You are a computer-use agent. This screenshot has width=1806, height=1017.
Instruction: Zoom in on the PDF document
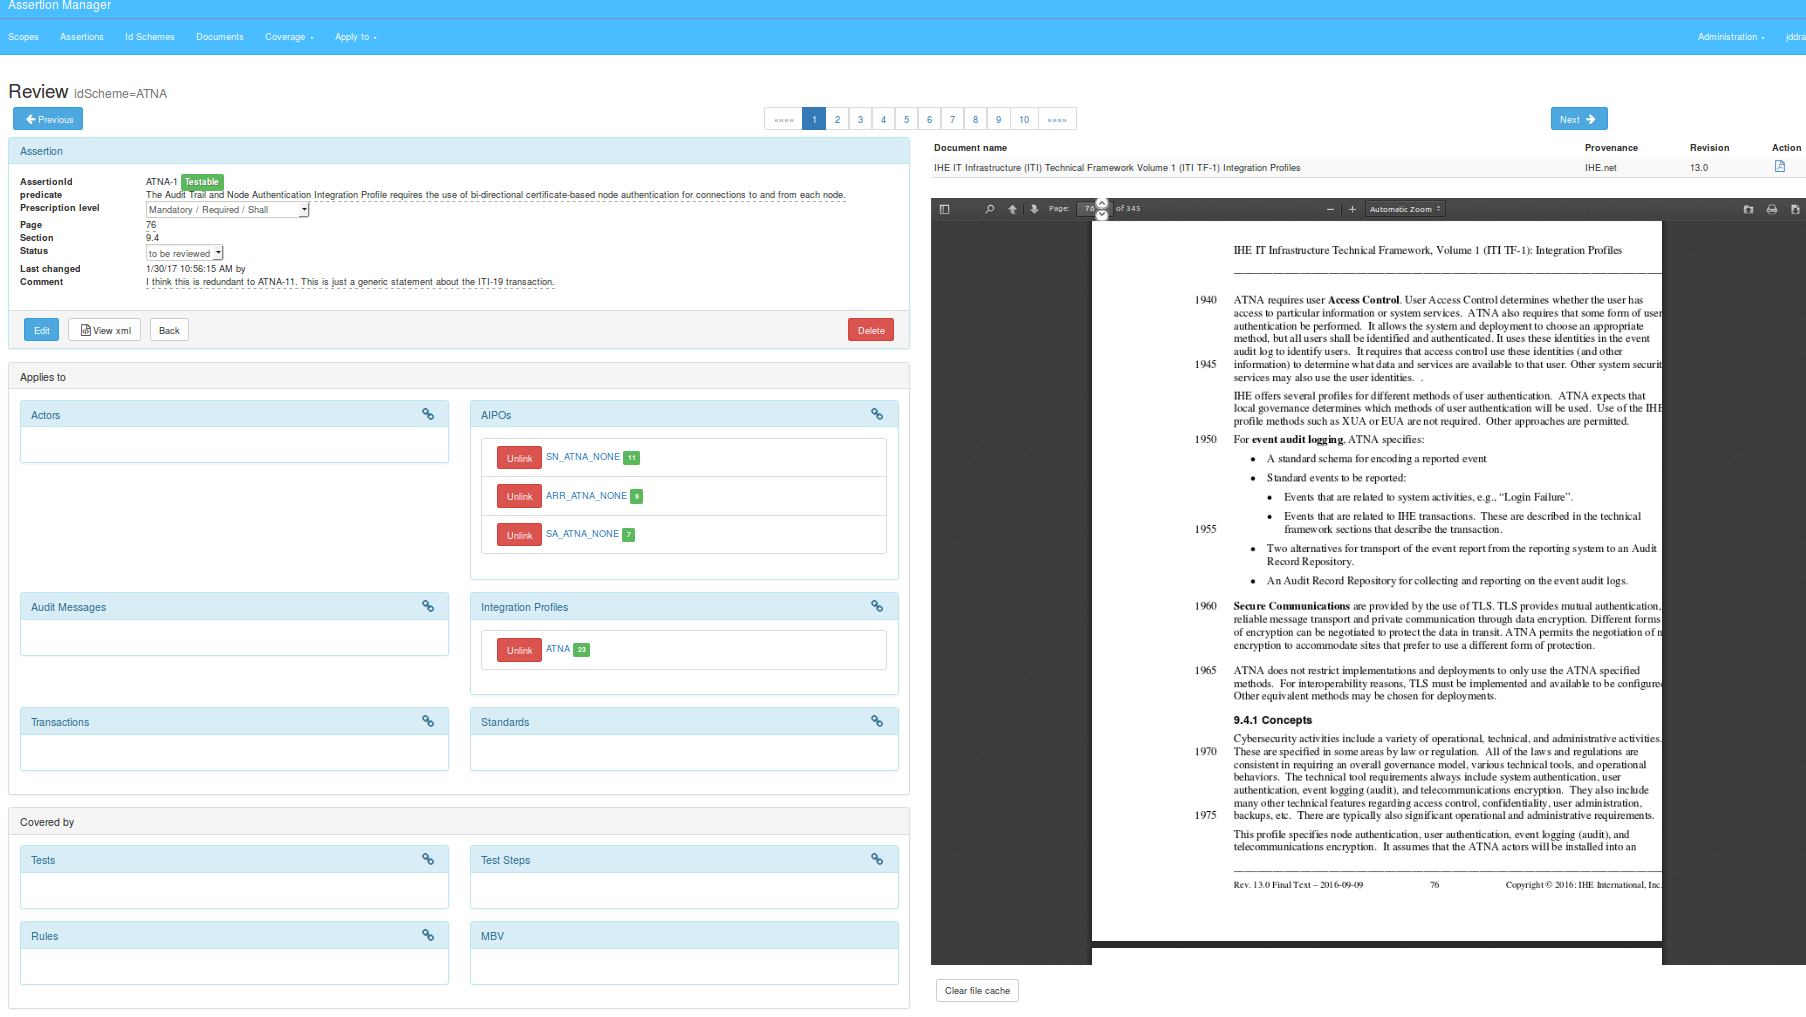coord(1352,209)
